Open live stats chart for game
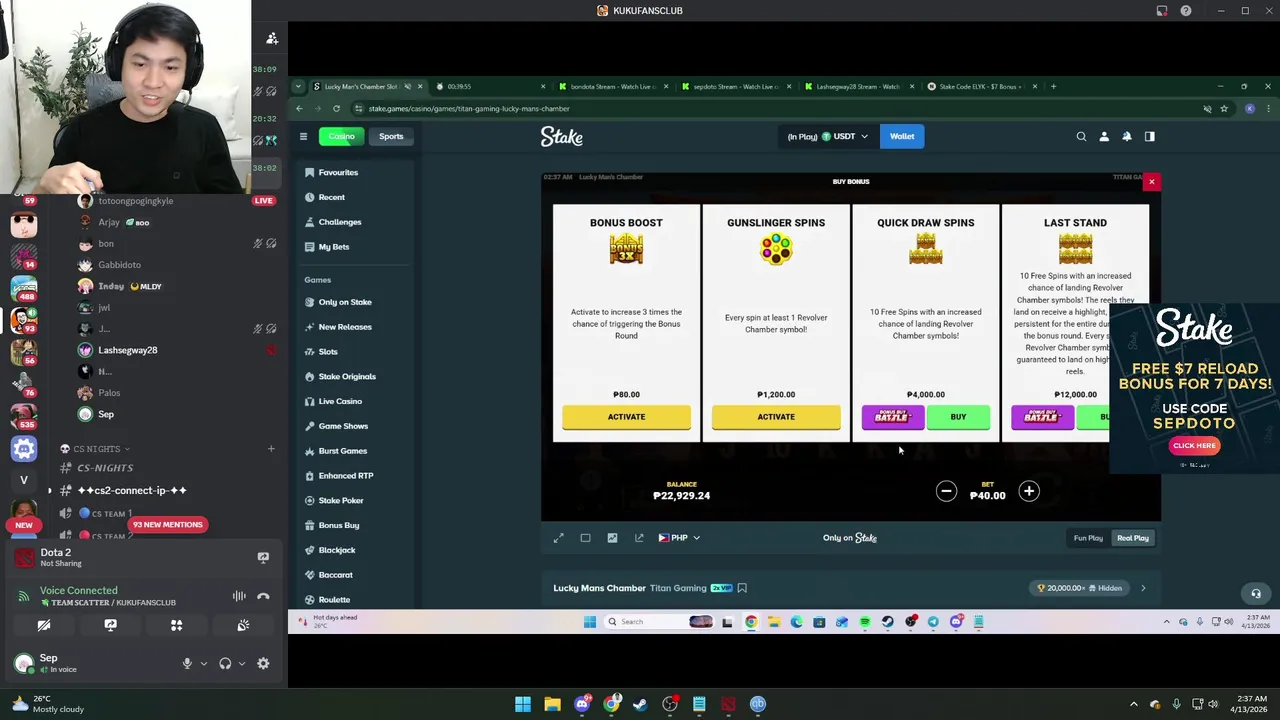The width and height of the screenshot is (1280, 720). [612, 538]
